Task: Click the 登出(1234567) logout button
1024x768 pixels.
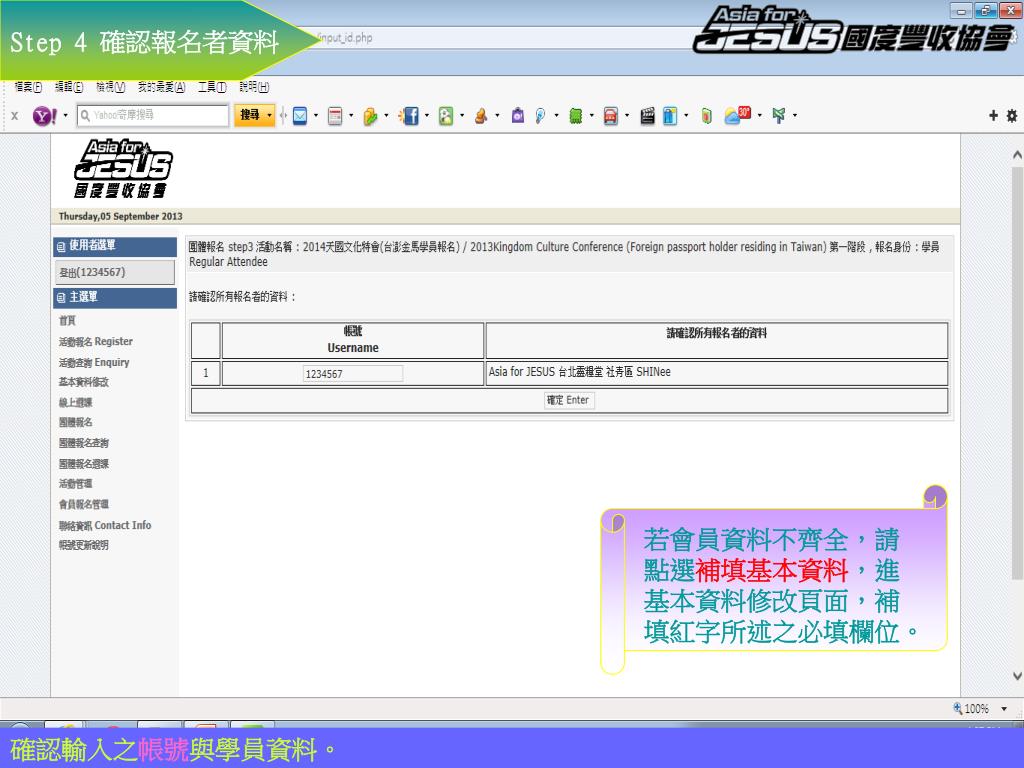Action: [x=114, y=272]
